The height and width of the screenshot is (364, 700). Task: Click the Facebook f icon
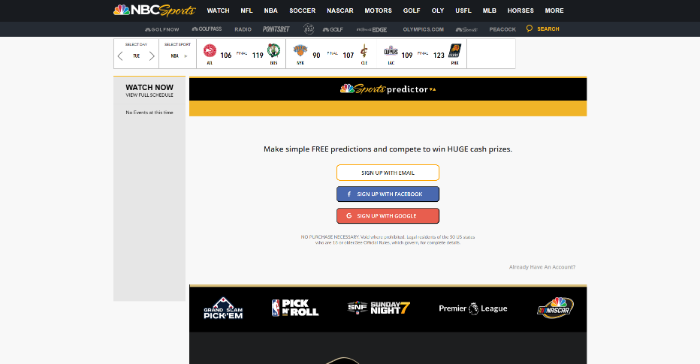click(x=349, y=194)
